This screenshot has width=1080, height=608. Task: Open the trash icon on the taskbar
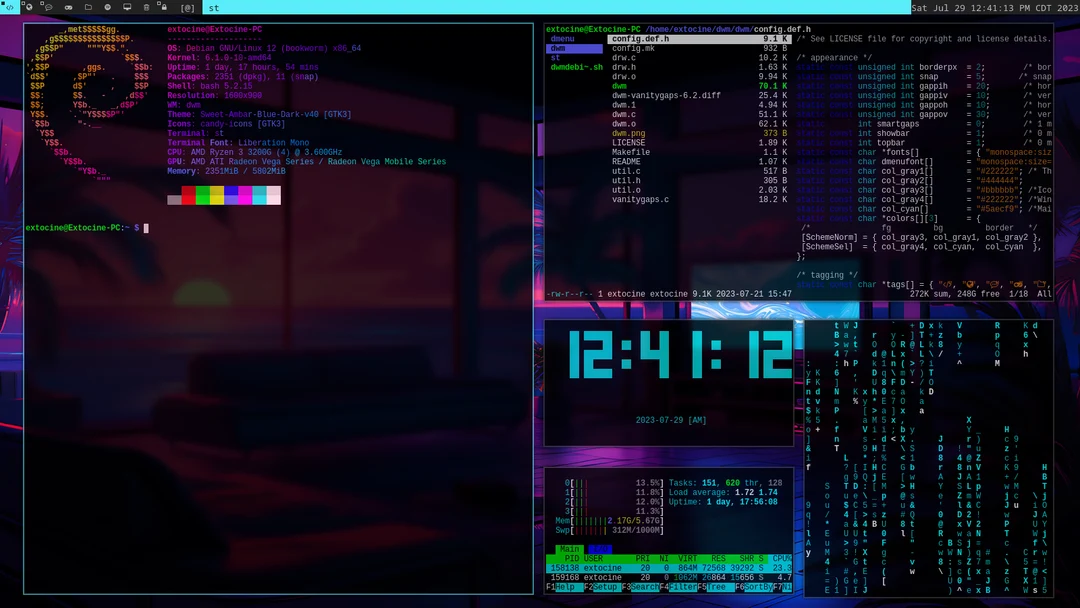(146, 8)
